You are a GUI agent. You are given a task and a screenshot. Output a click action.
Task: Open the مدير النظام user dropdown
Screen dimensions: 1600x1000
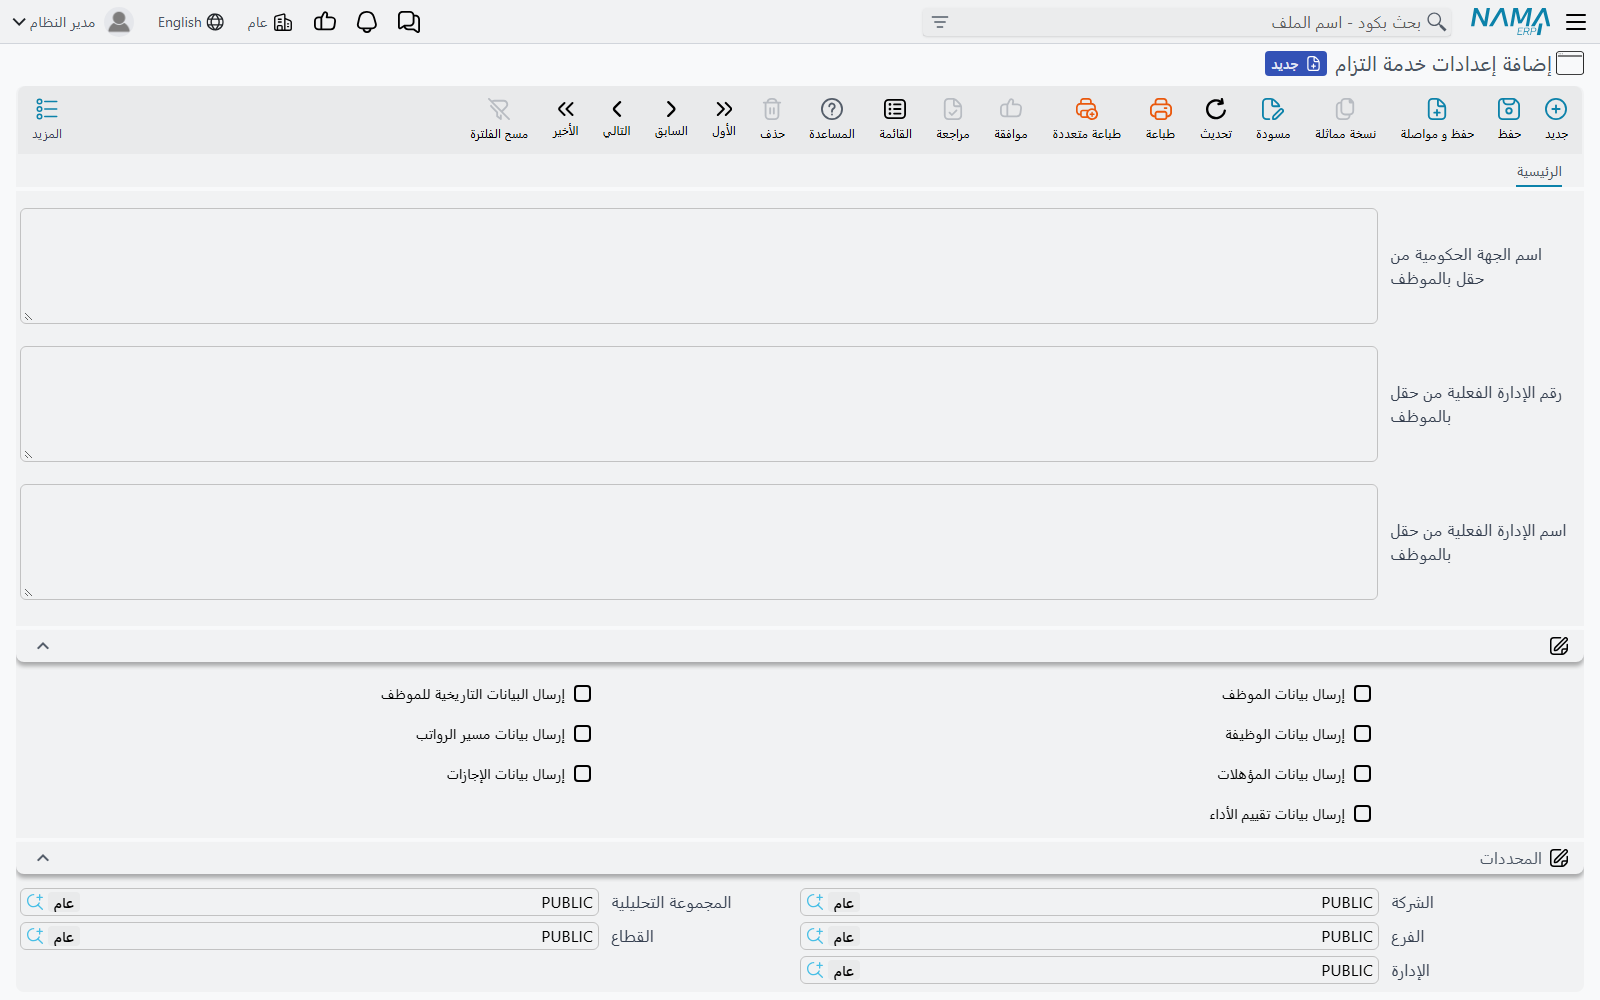pyautogui.click(x=72, y=22)
